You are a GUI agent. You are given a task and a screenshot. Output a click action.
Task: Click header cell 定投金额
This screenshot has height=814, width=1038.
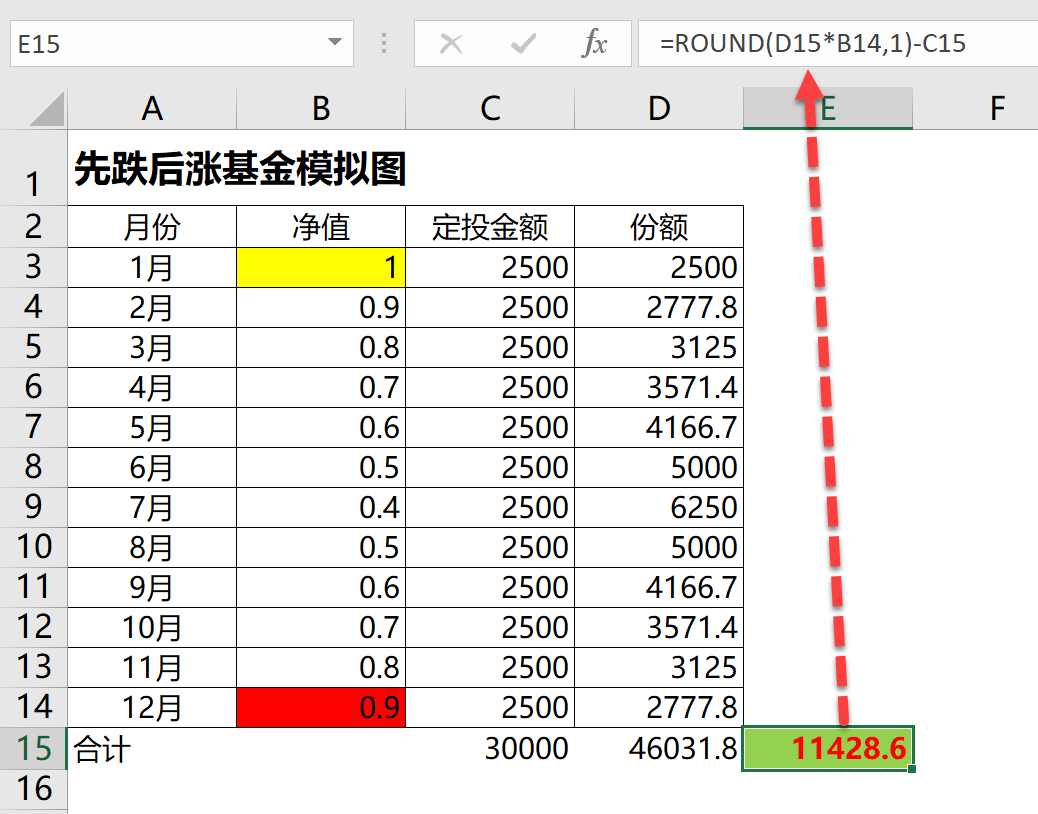(490, 227)
